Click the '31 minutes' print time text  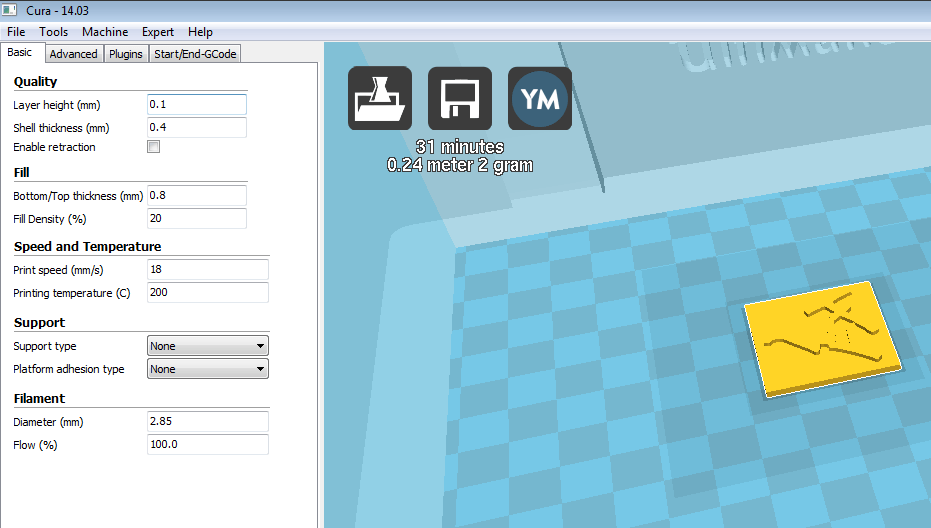(460, 147)
